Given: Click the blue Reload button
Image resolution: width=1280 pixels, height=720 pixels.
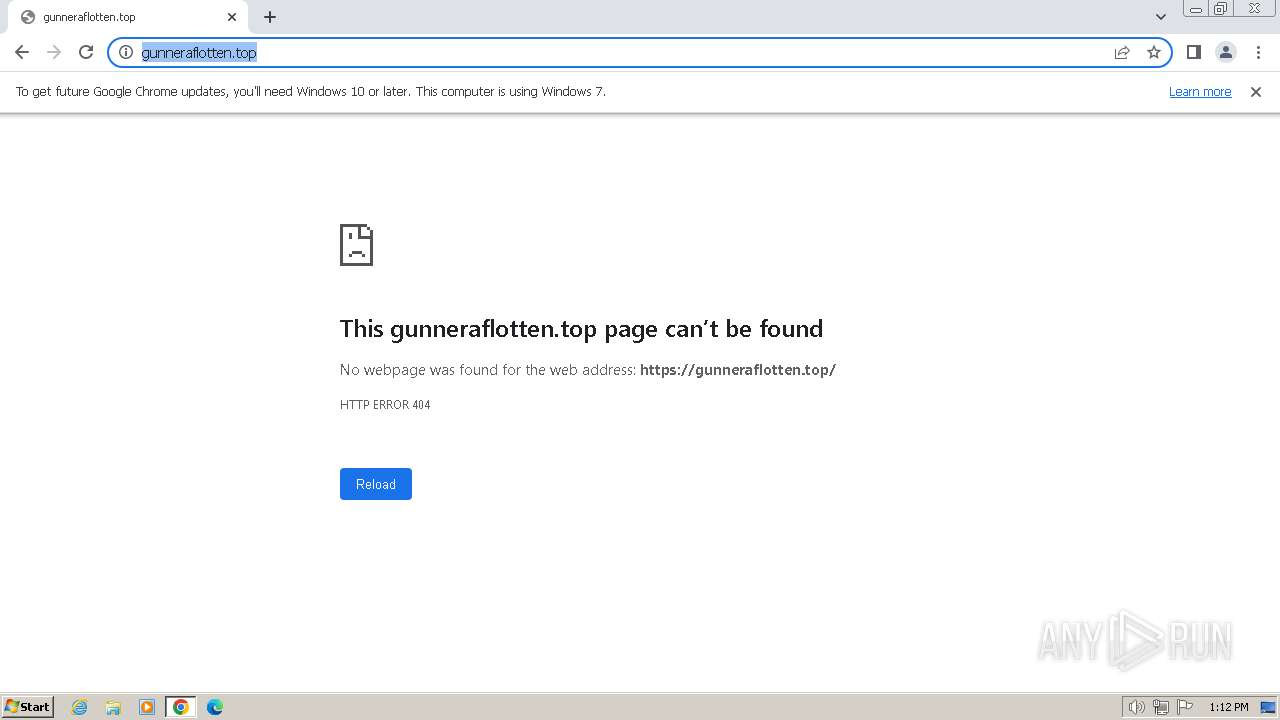Looking at the screenshot, I should (376, 484).
